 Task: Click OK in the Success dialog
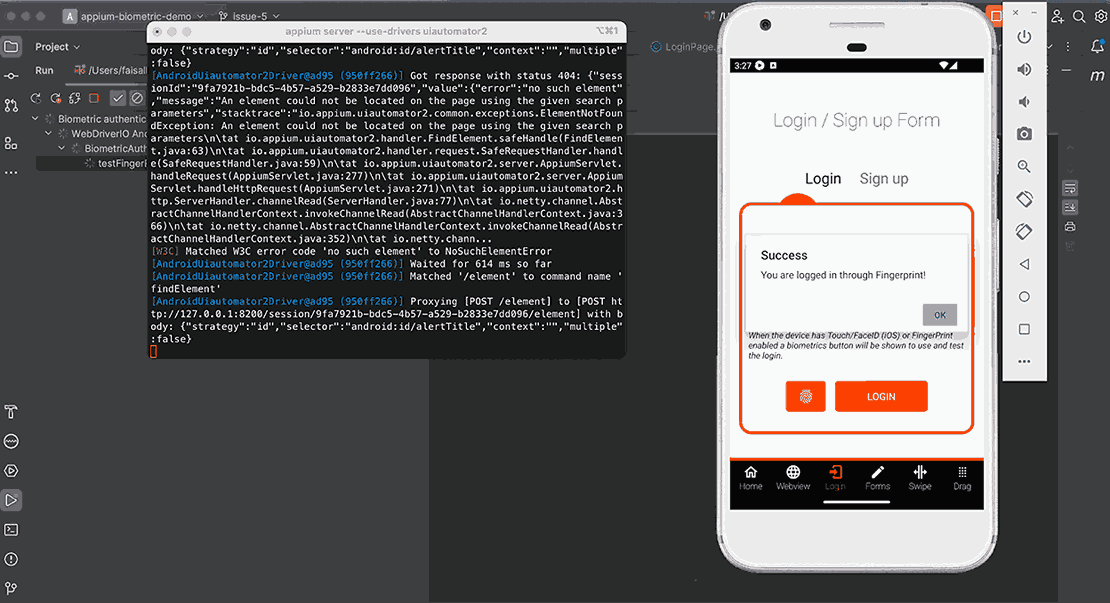939,314
